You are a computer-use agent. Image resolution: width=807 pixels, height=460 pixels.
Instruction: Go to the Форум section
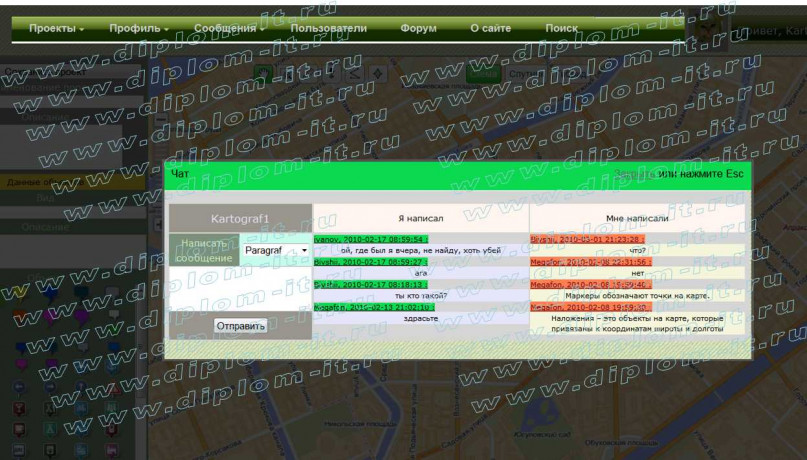418,29
